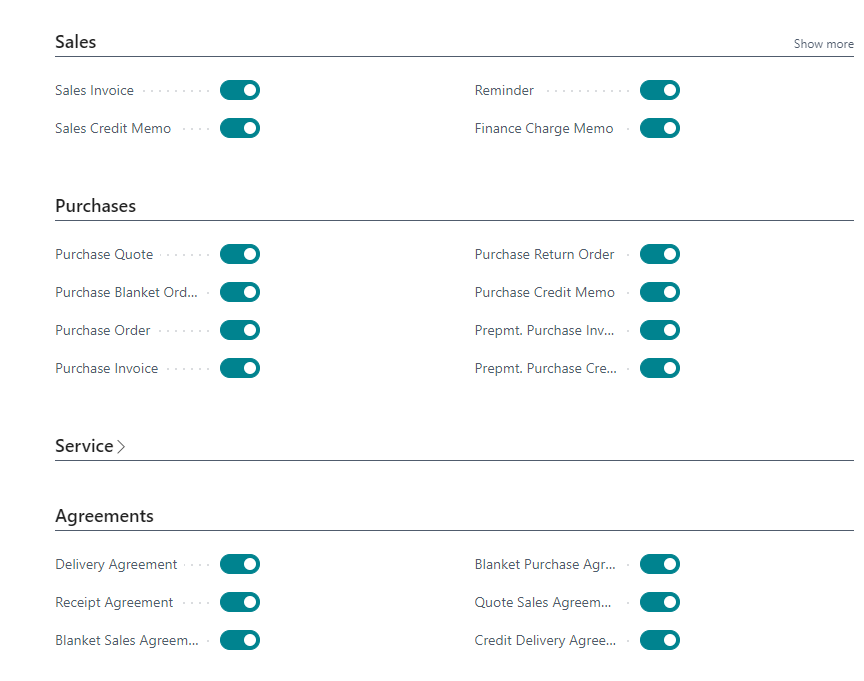Disable the Sales Credit Memo toggle
The width and height of the screenshot is (864, 681).
[240, 128]
